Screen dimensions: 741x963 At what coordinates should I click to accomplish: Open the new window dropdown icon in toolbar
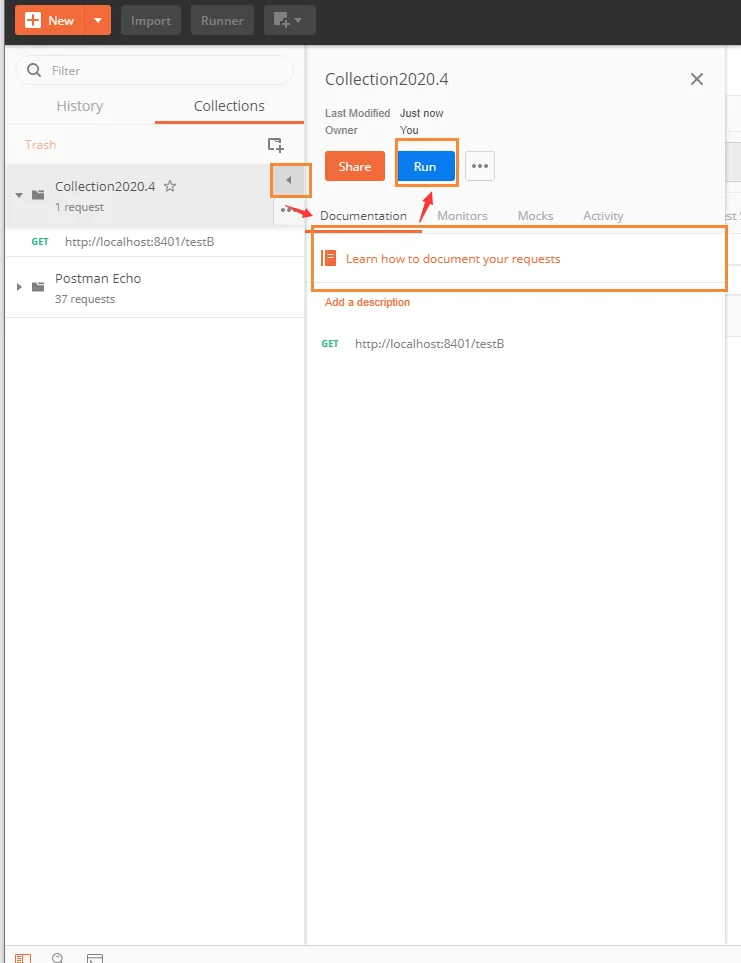point(289,20)
